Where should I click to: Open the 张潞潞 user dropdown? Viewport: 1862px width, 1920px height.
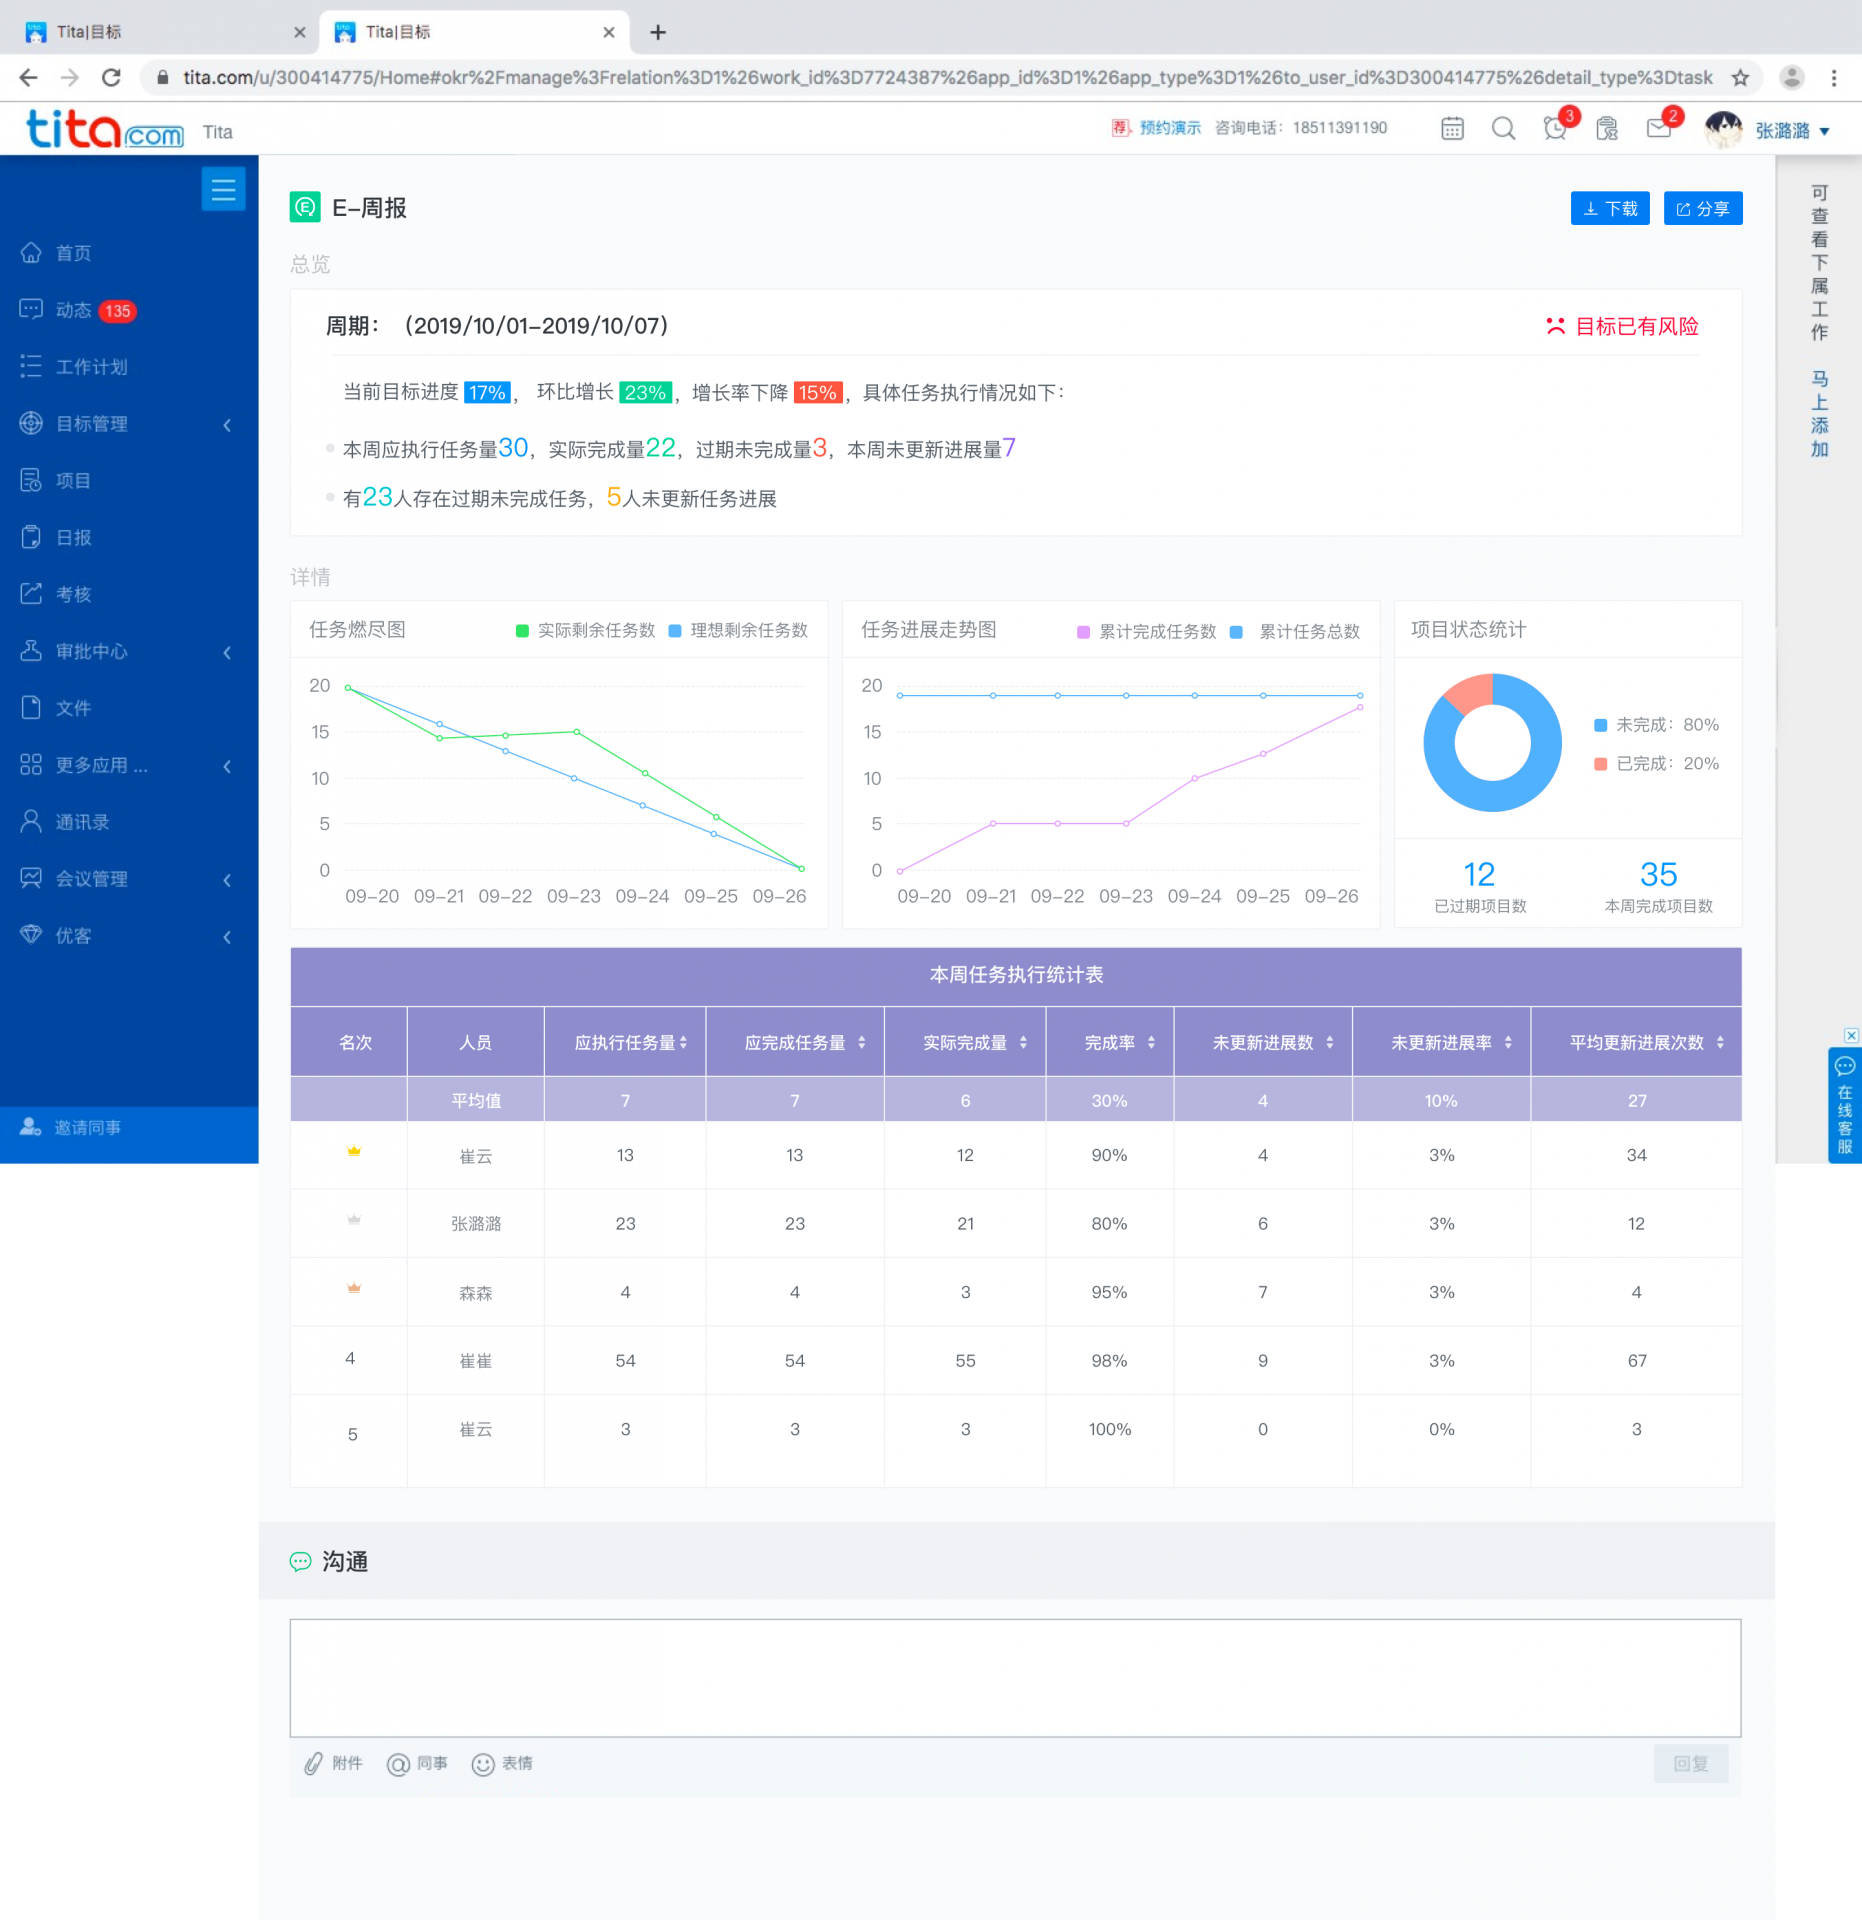click(x=1793, y=131)
